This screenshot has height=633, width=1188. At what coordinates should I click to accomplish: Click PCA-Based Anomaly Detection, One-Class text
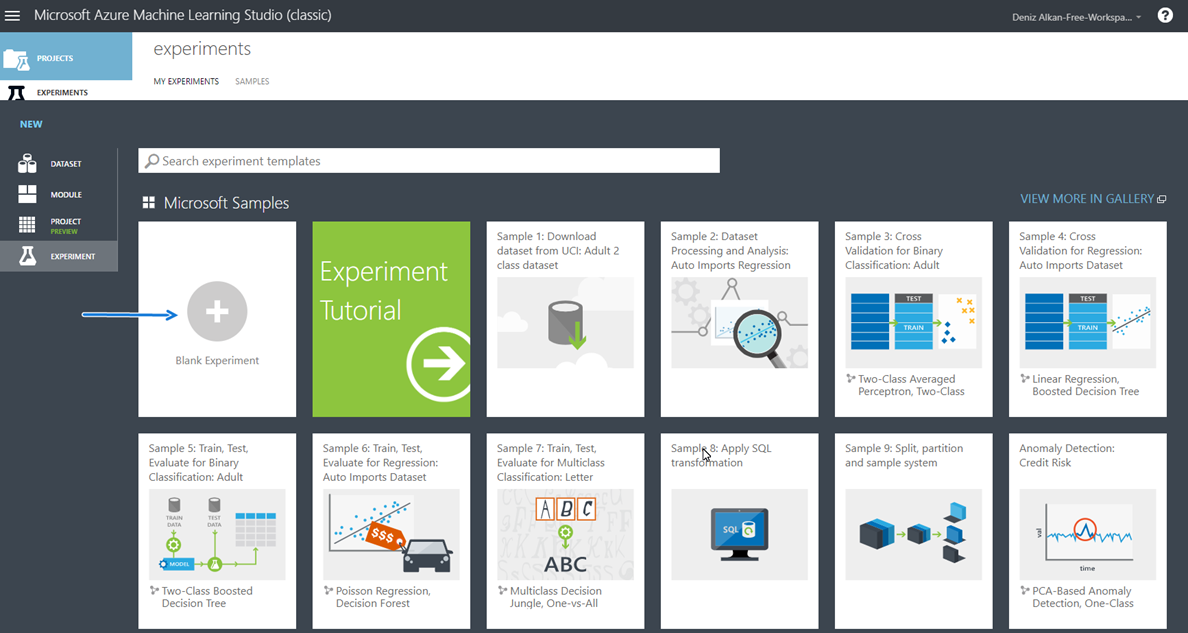[x=1083, y=597]
